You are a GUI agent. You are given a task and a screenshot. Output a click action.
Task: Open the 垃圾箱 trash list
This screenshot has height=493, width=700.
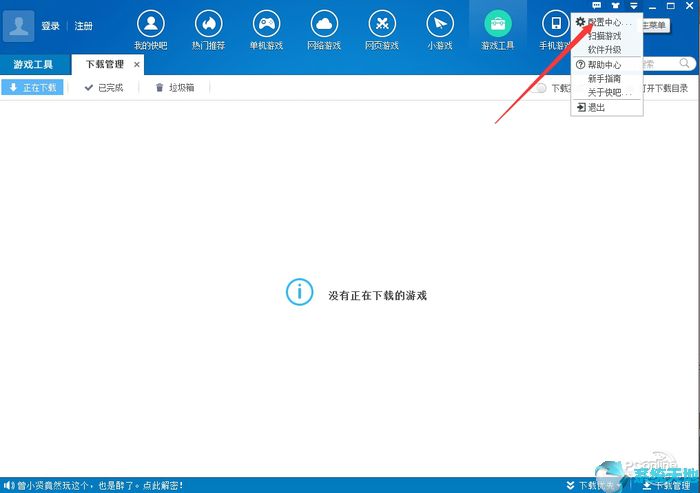(175, 88)
